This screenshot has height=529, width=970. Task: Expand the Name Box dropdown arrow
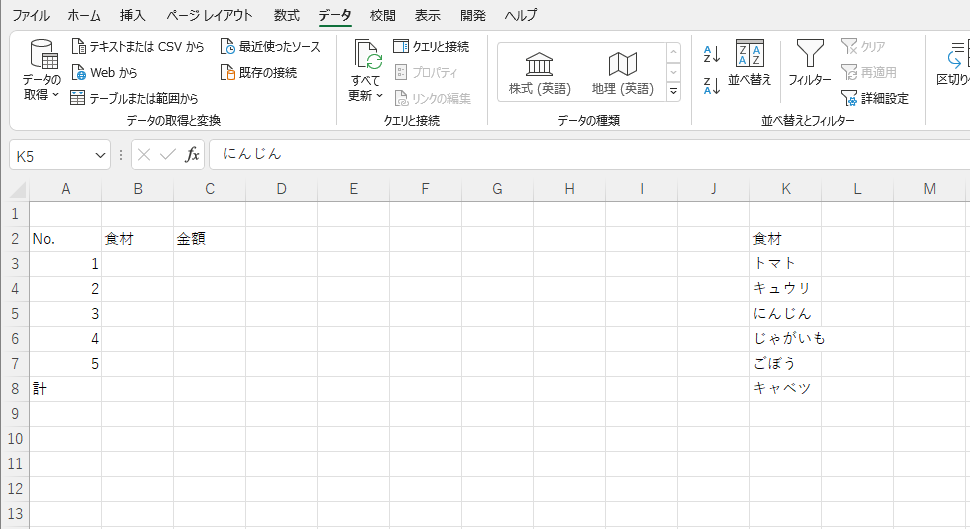click(x=100, y=155)
